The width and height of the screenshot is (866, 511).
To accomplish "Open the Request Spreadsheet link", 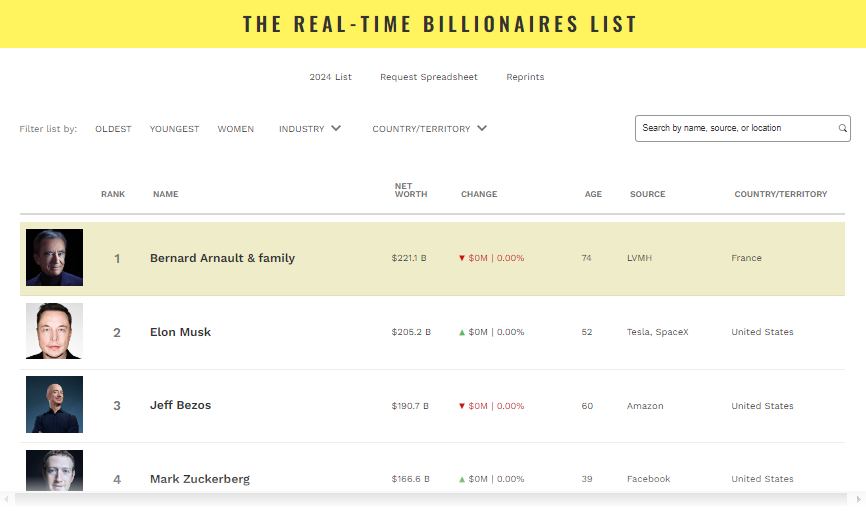I will click(429, 77).
